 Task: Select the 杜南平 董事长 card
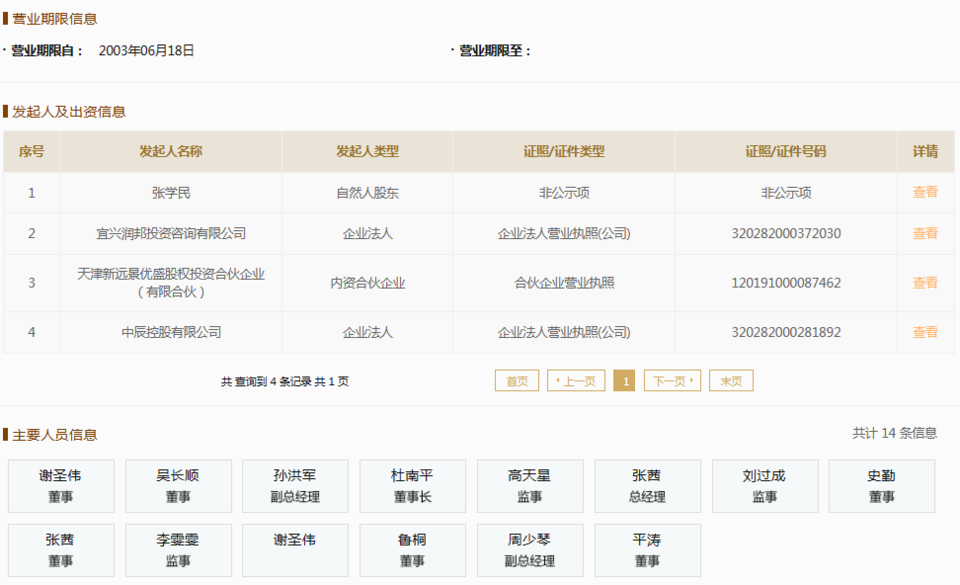click(x=413, y=486)
